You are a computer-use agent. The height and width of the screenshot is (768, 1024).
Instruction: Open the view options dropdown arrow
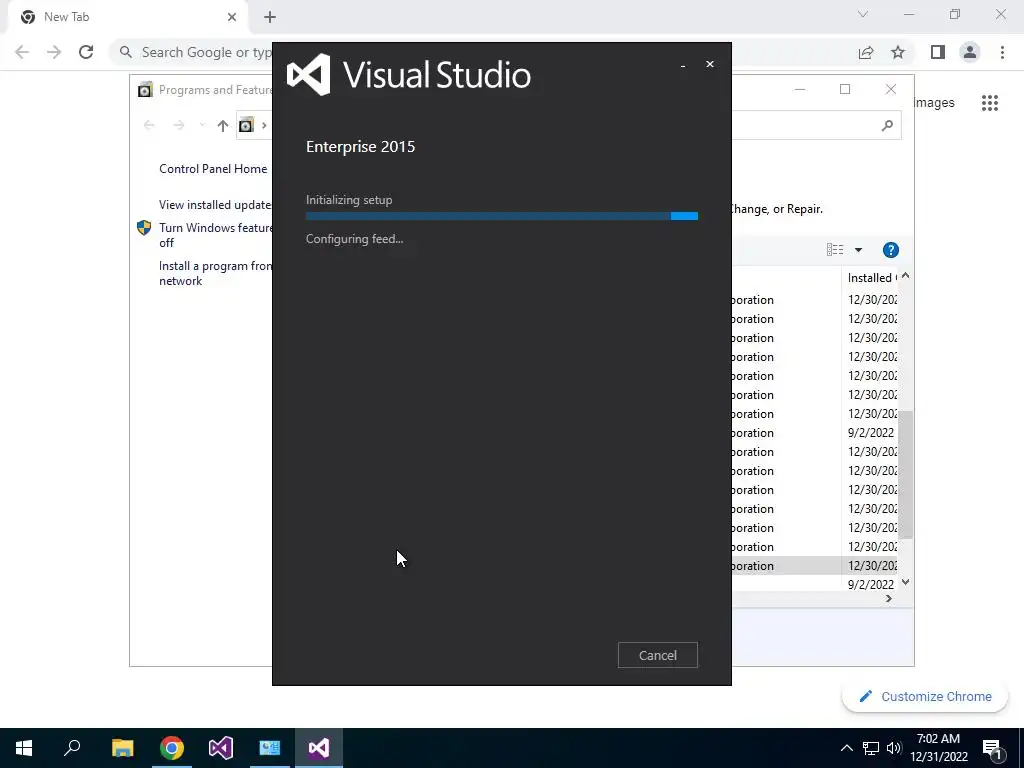[x=858, y=249]
